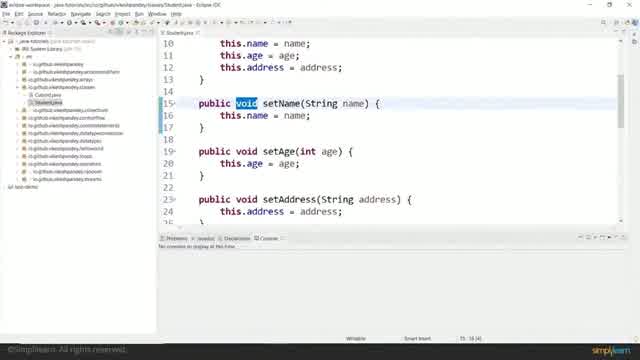Click the New toolbar icon
The height and width of the screenshot is (360, 640).
[6, 22]
